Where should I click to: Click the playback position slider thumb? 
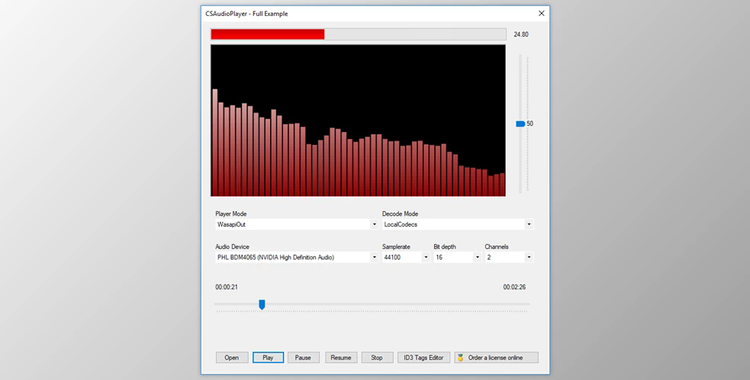[x=262, y=304]
